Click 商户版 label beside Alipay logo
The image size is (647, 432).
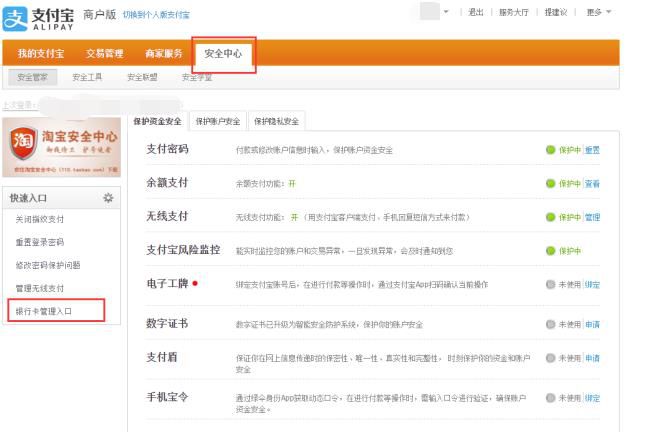click(x=100, y=15)
